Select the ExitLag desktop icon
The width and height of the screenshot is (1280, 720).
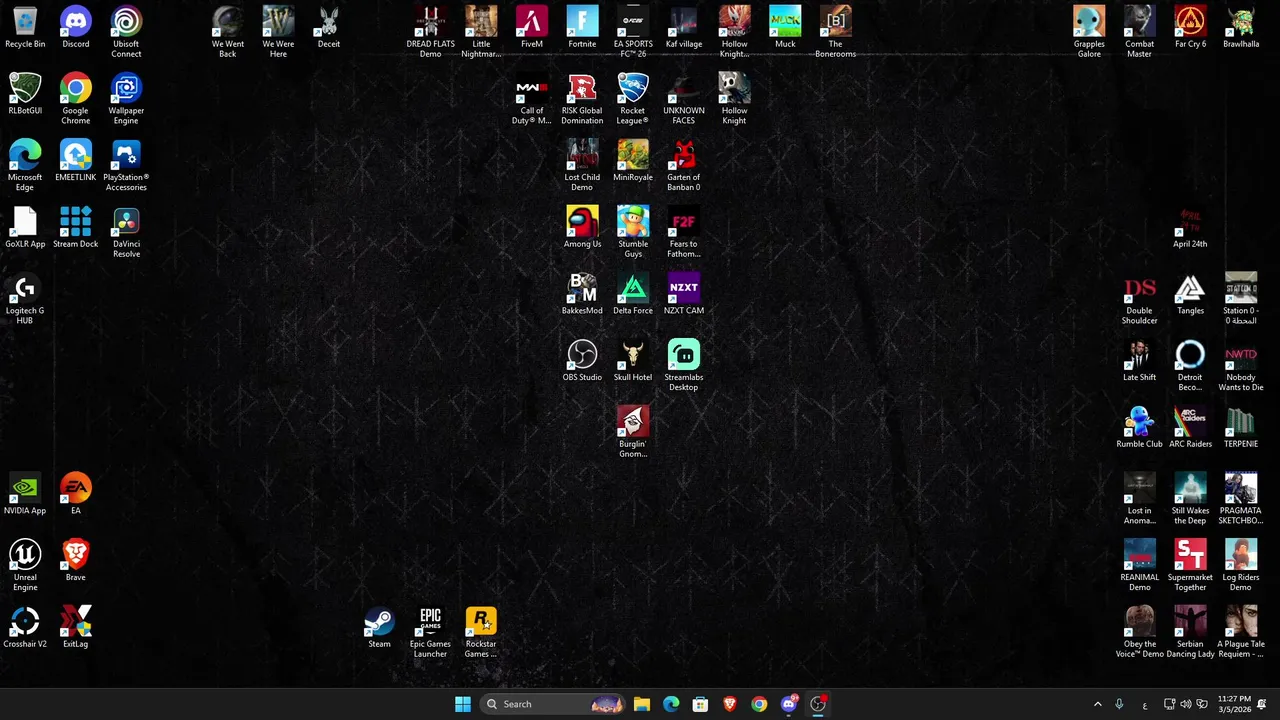pyautogui.click(x=76, y=628)
